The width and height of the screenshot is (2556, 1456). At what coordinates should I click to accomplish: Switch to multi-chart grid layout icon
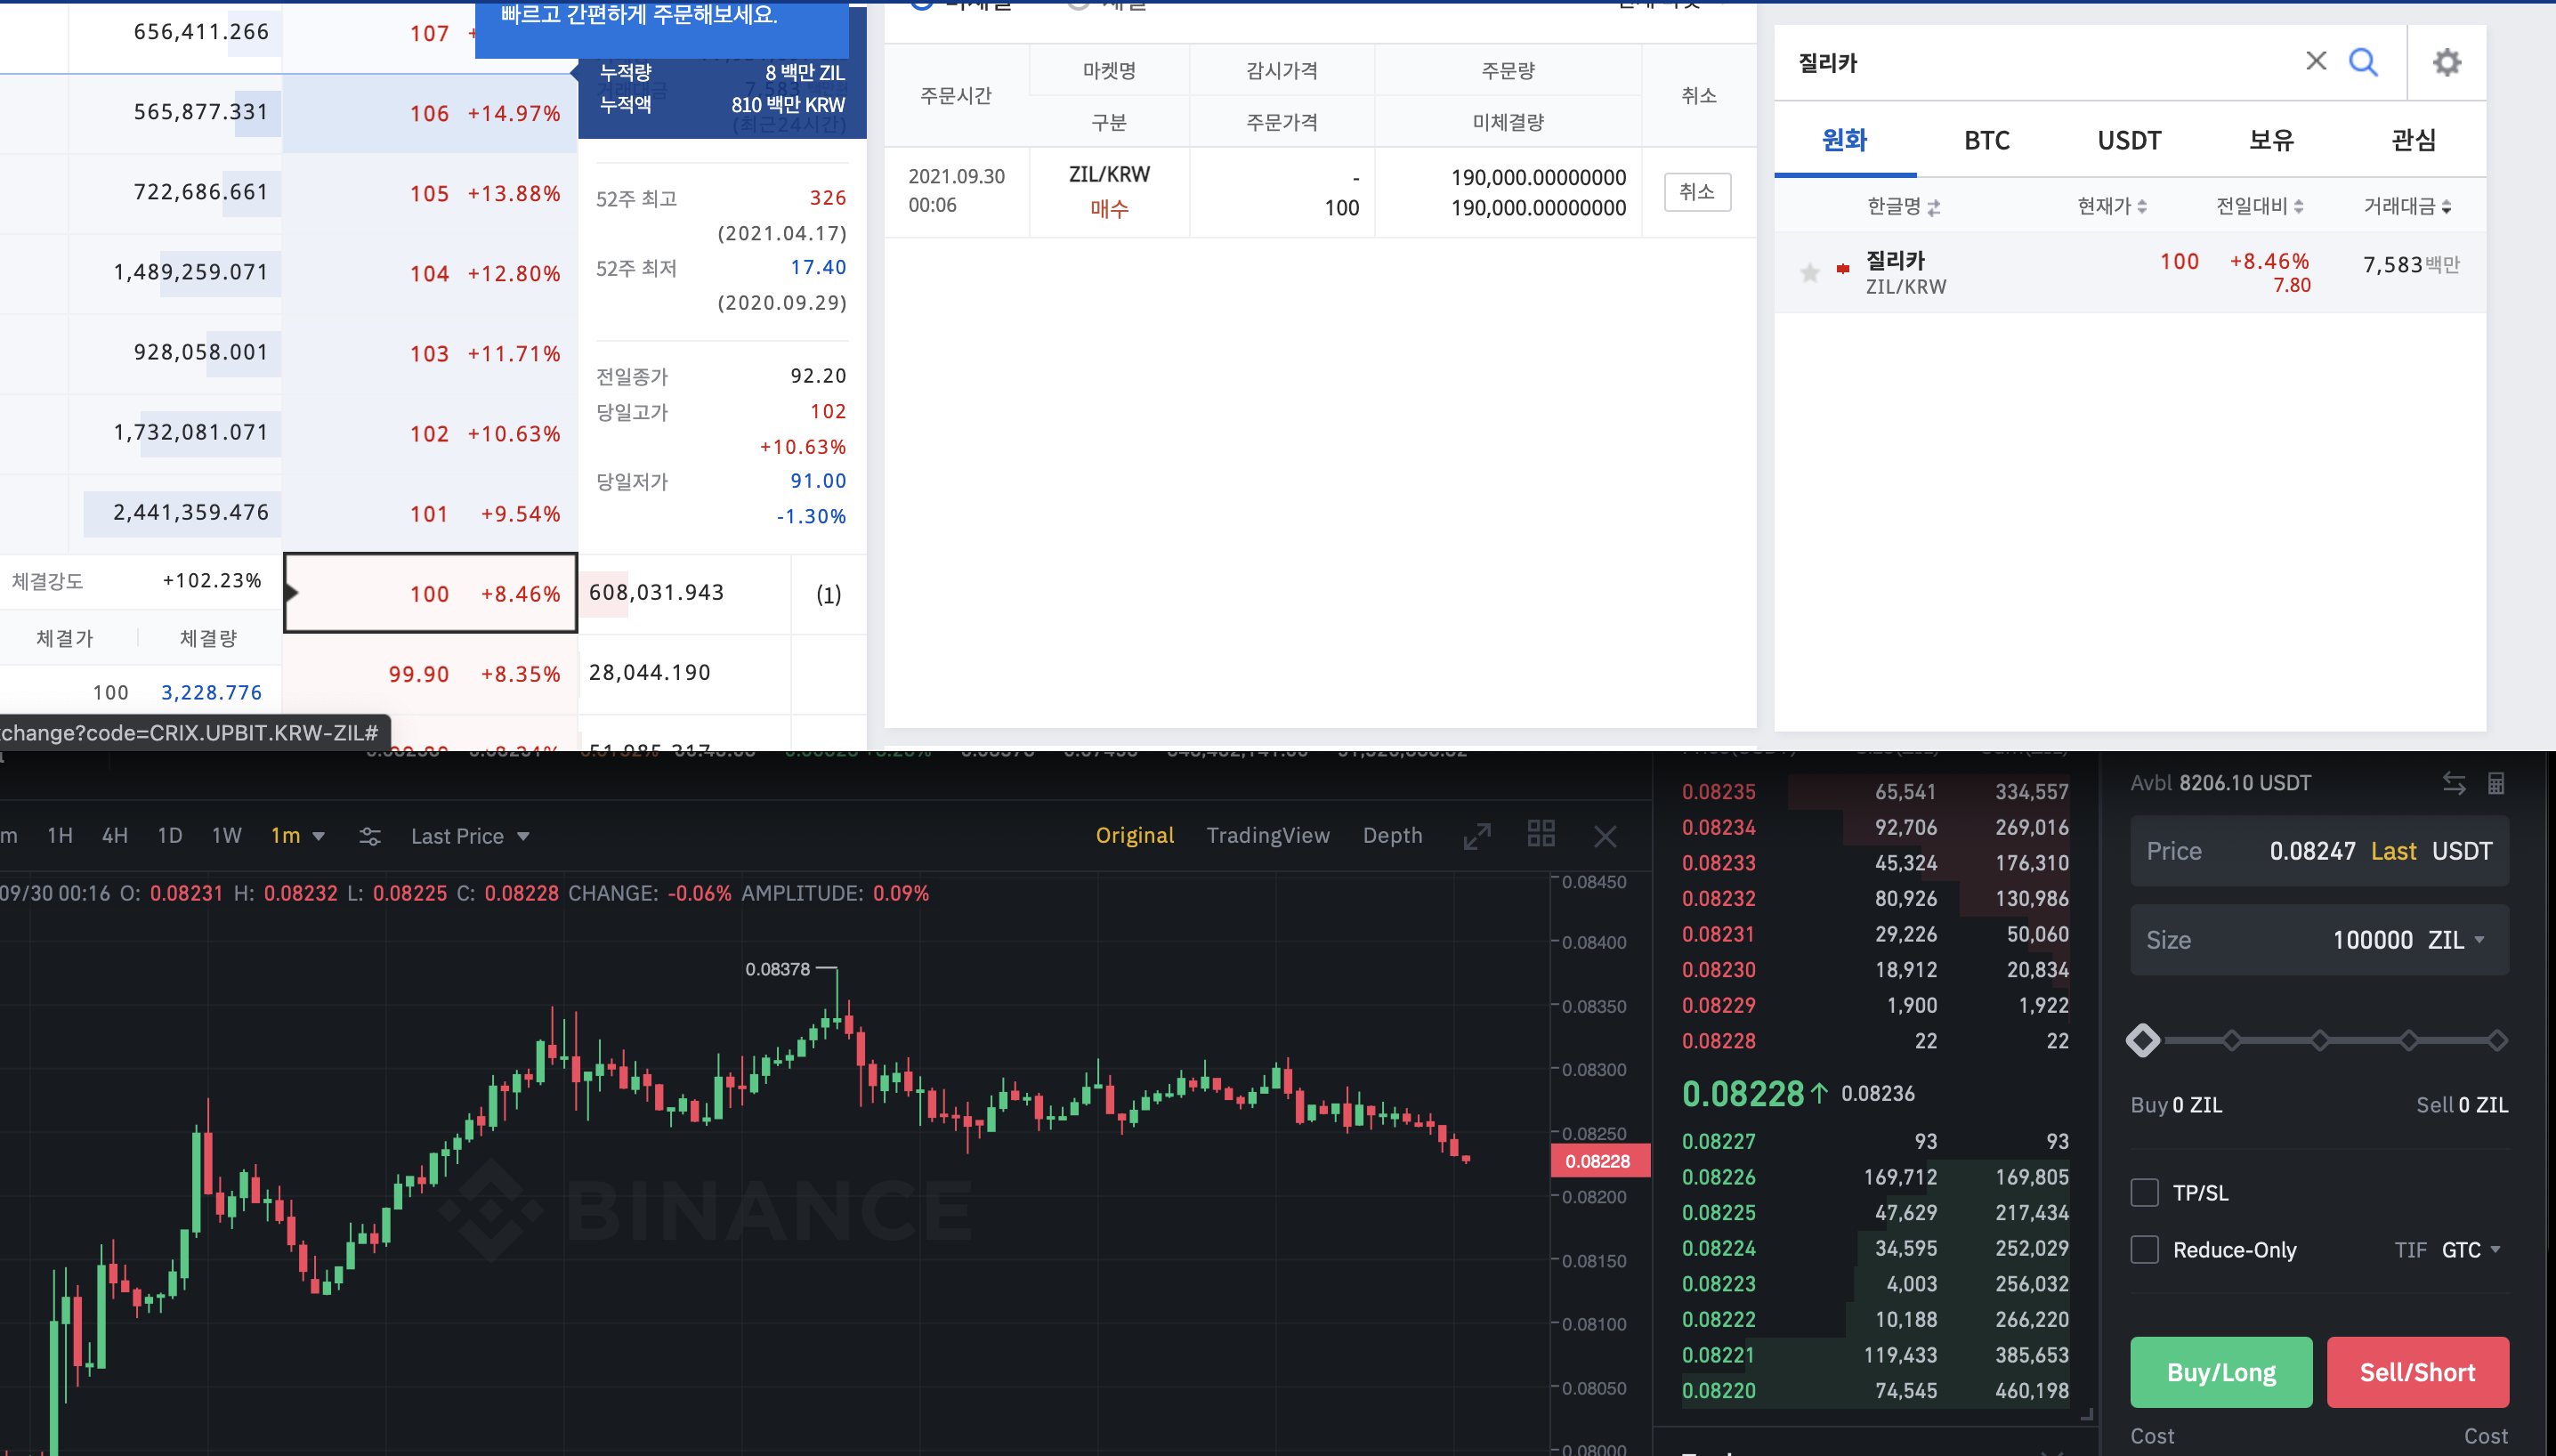click(1541, 834)
